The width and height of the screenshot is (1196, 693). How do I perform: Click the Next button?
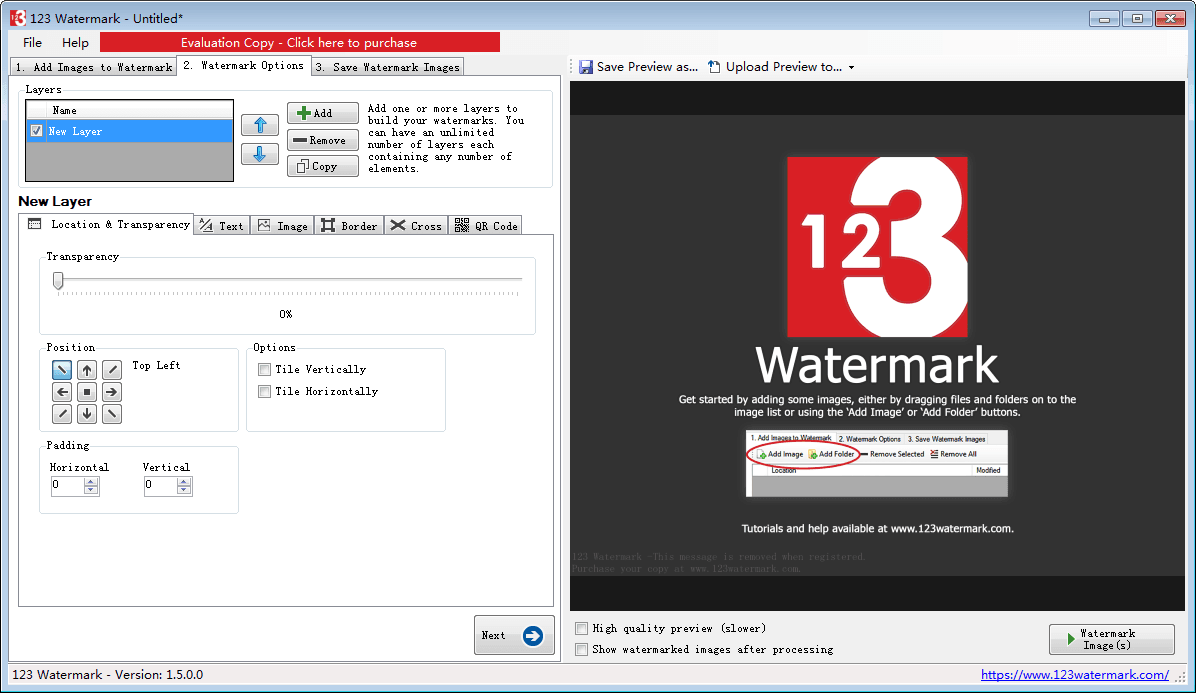(x=514, y=635)
